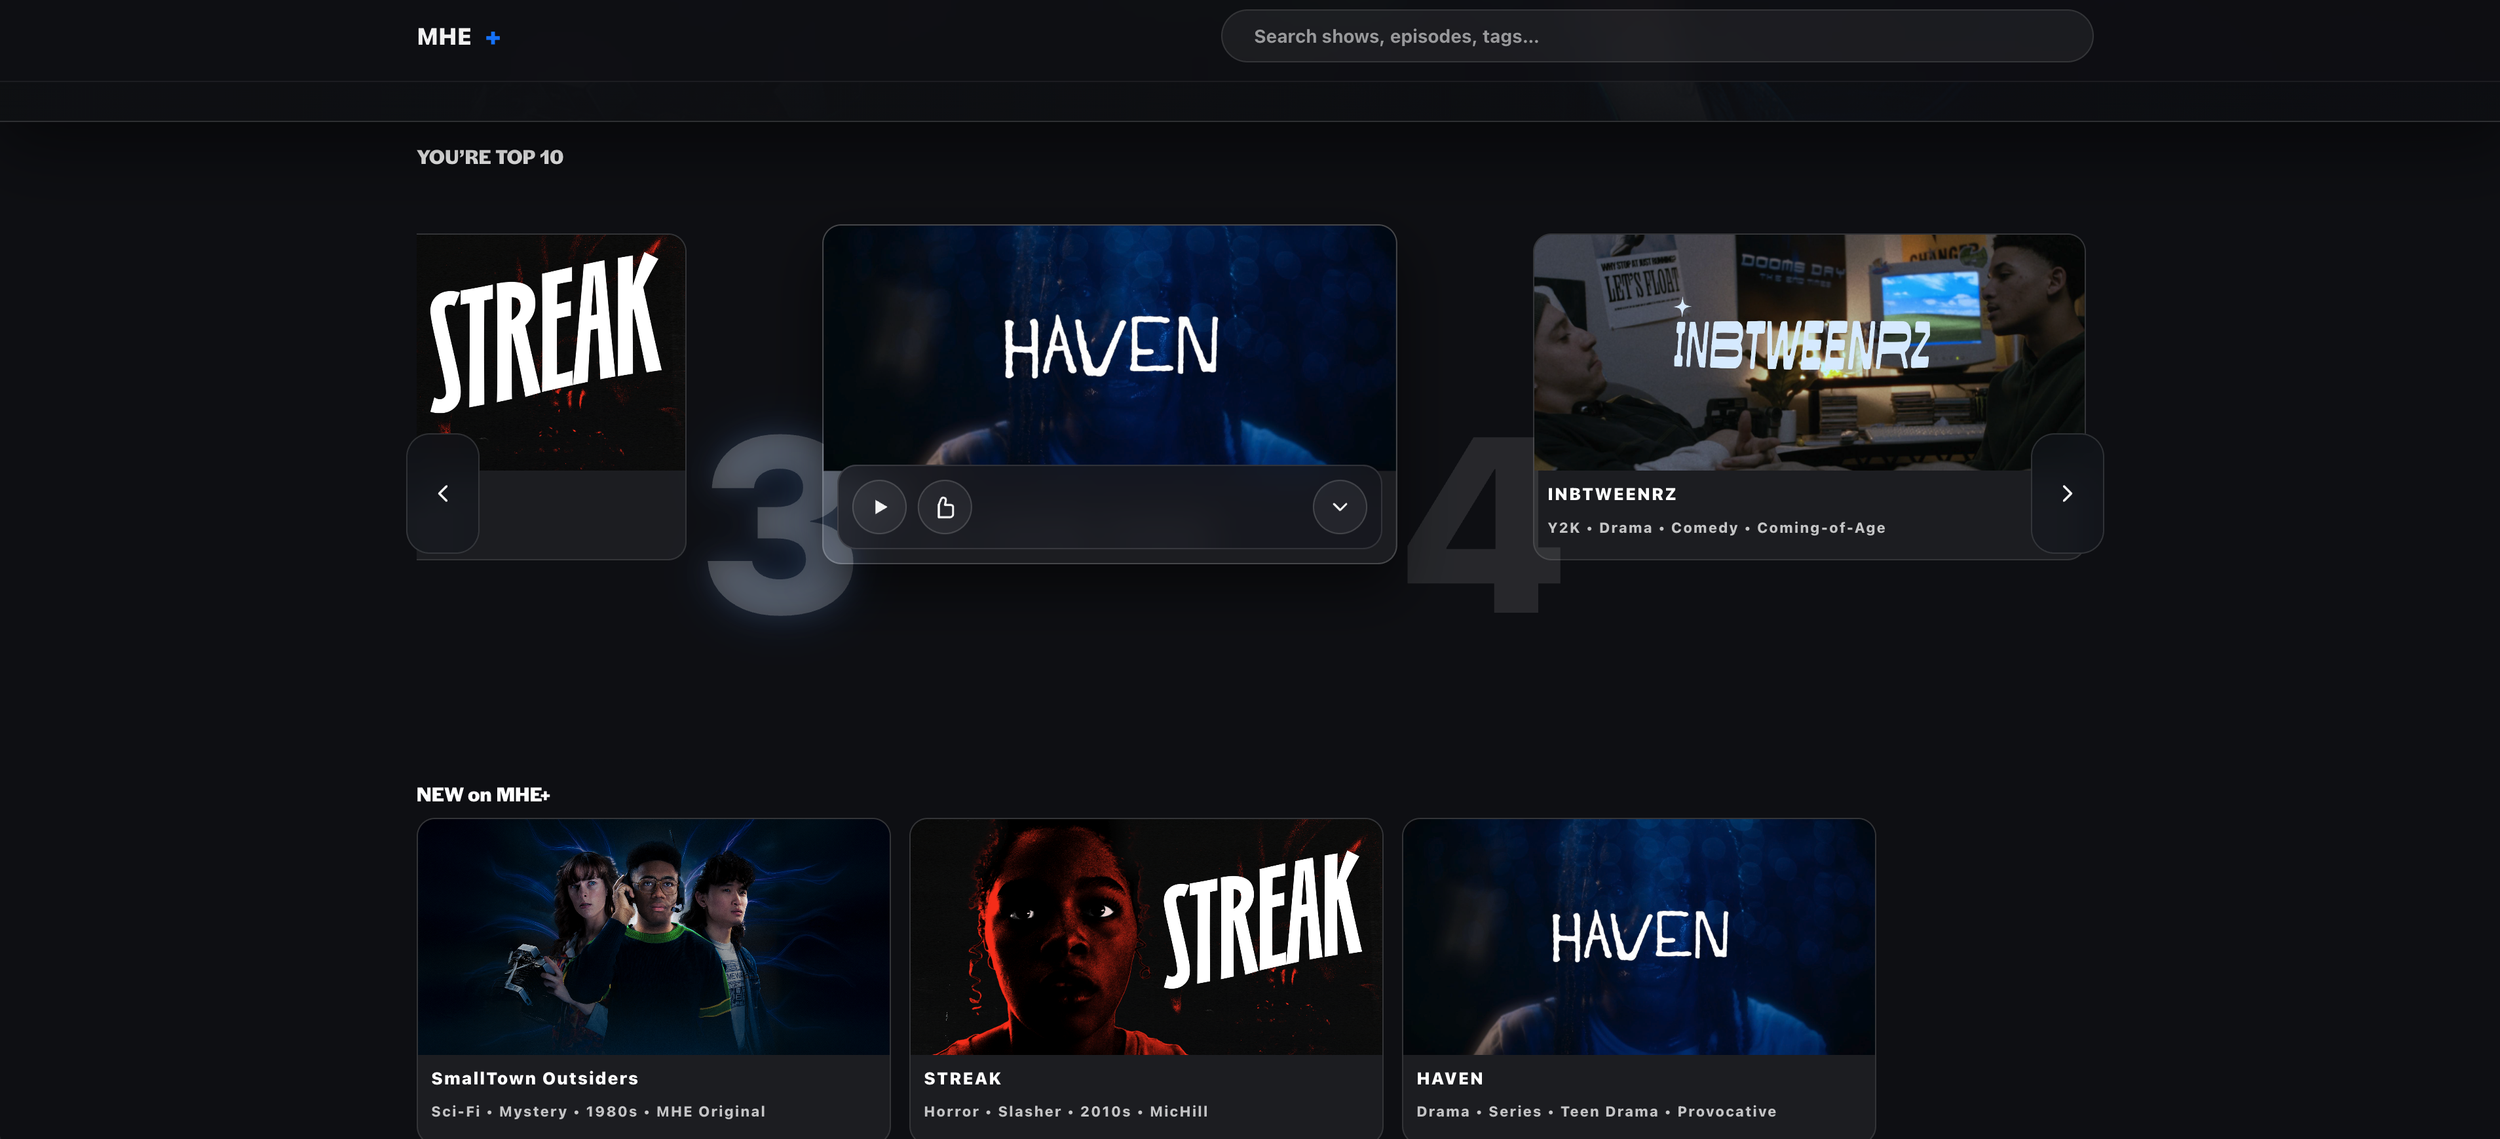The height and width of the screenshot is (1139, 2500).
Task: Click the SmallTown Outsiders title
Action: coord(534,1078)
